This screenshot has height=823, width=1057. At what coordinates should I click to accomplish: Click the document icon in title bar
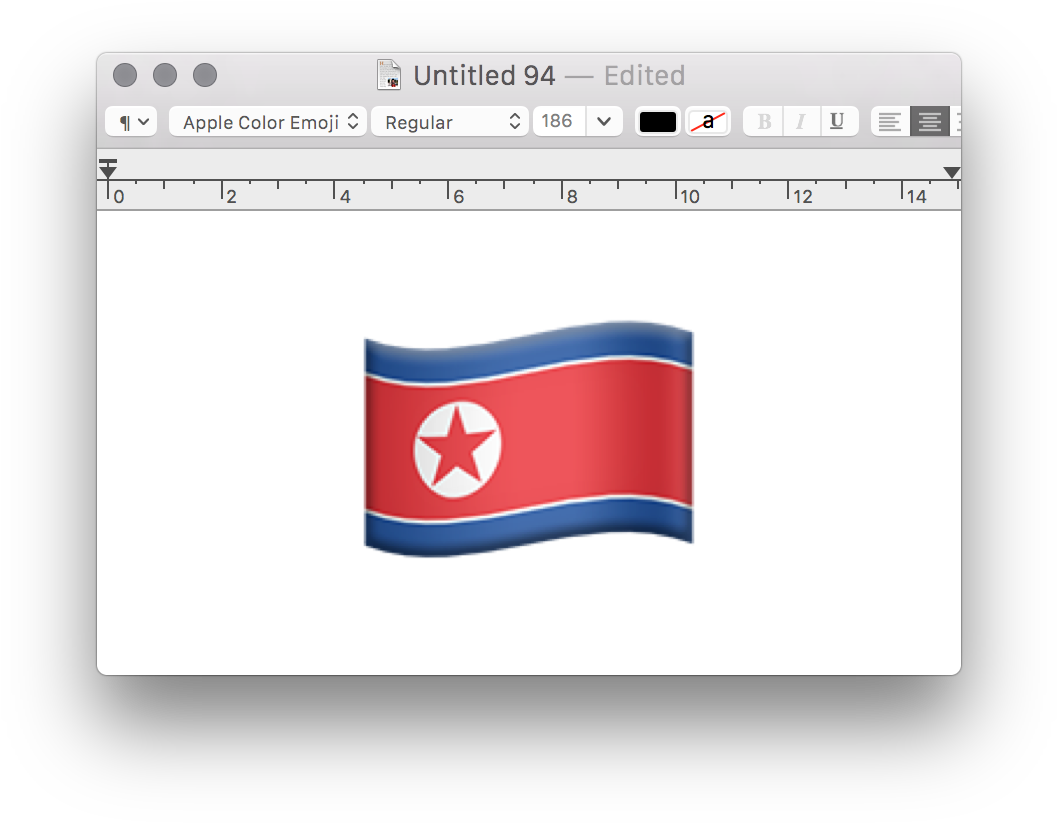click(x=389, y=75)
